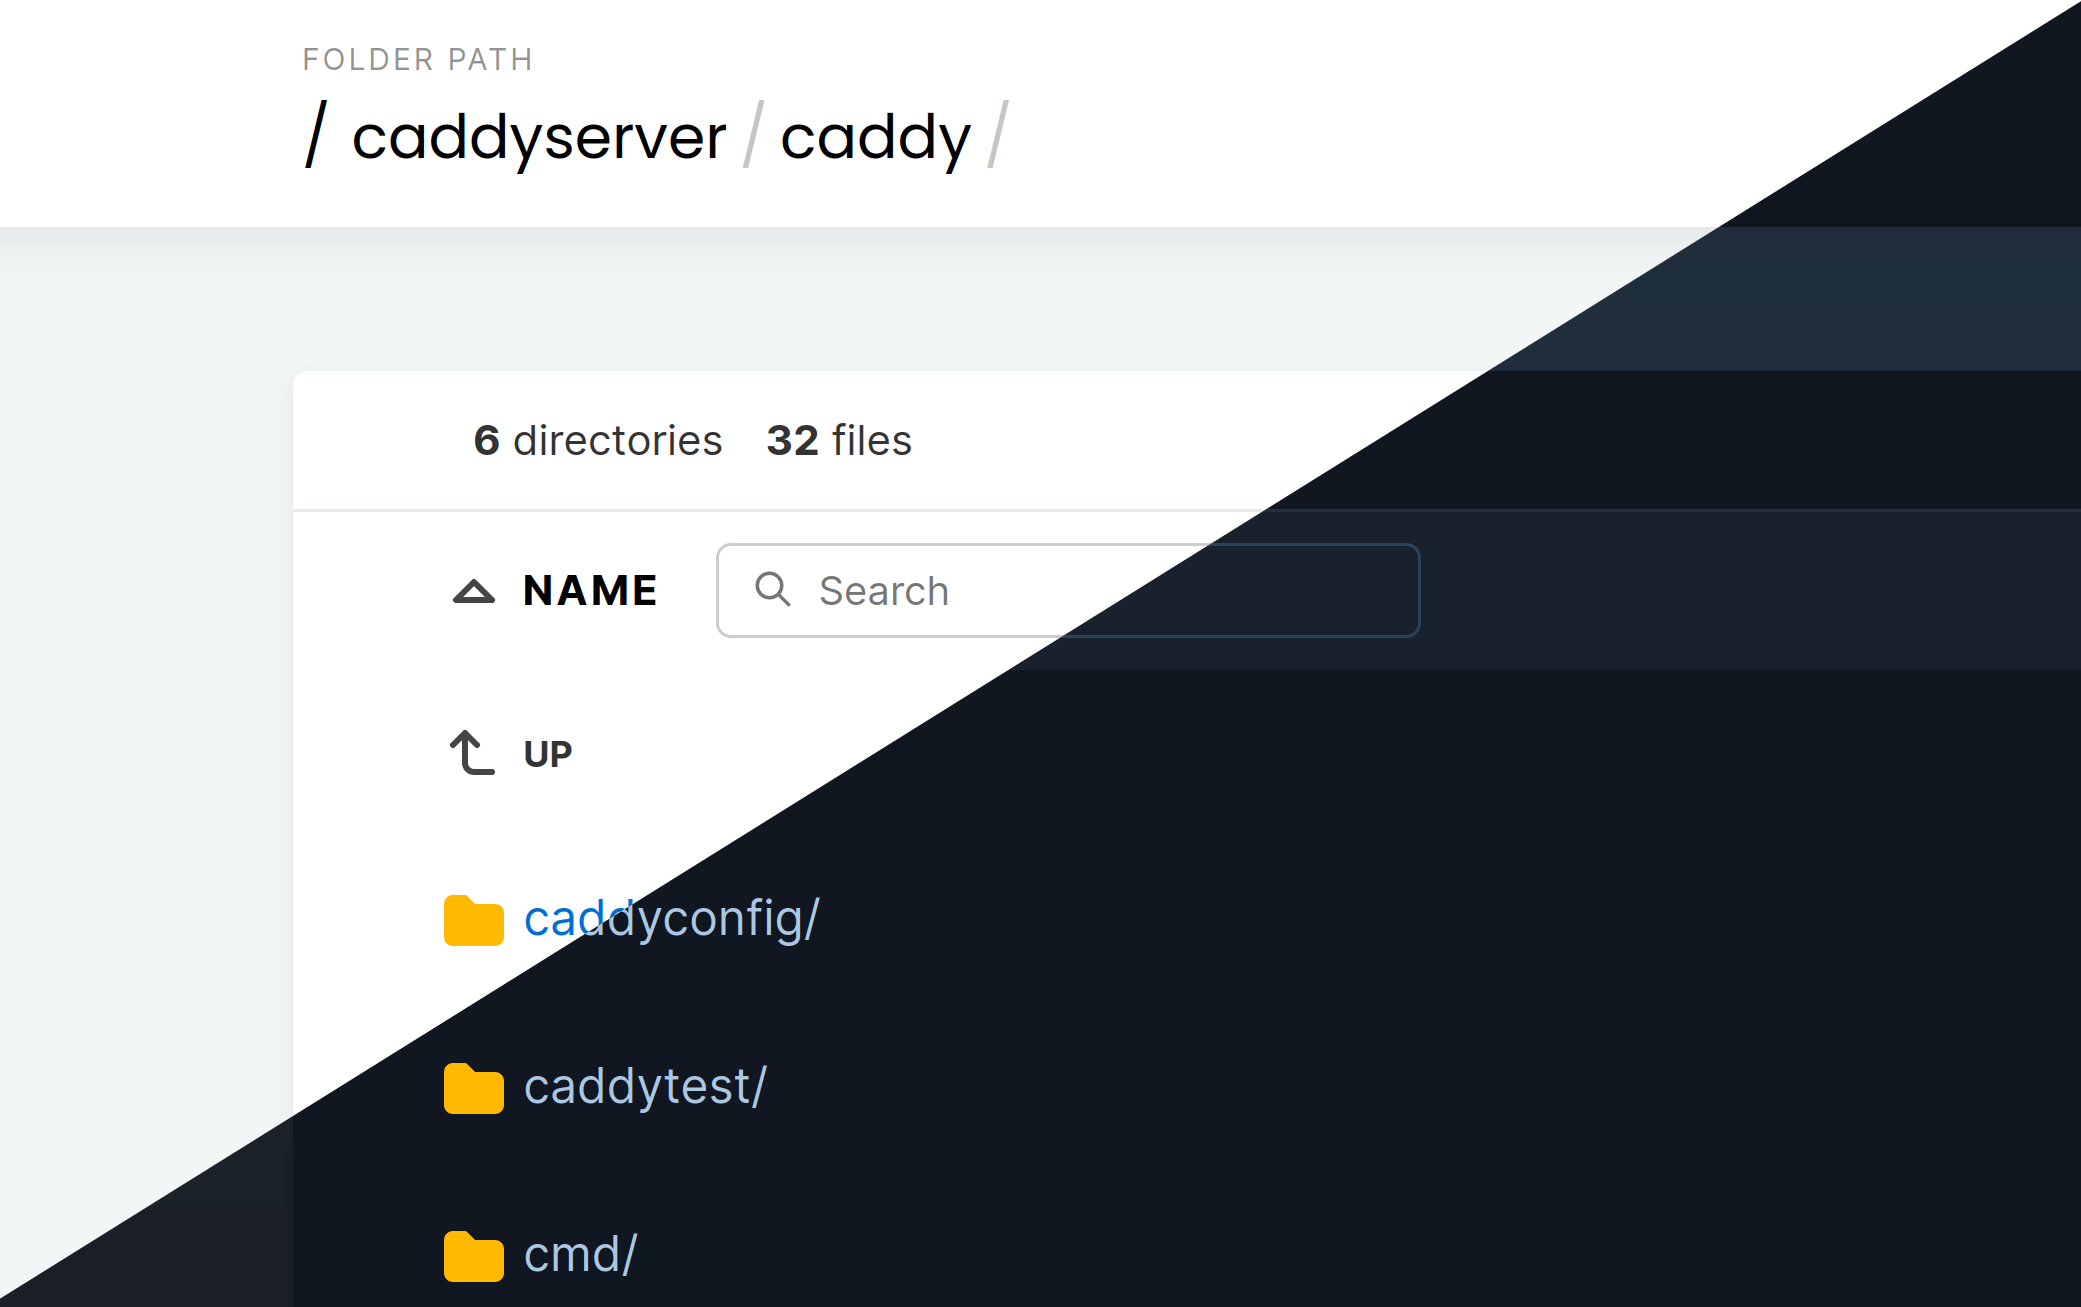2081x1307 pixels.
Task: Click the caddyconfig folder icon
Action: (473, 920)
